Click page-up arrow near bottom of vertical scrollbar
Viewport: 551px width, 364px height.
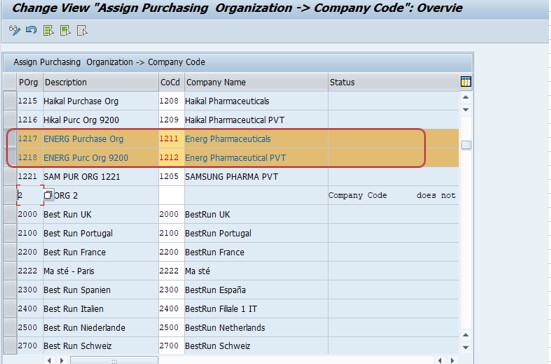pos(466,335)
